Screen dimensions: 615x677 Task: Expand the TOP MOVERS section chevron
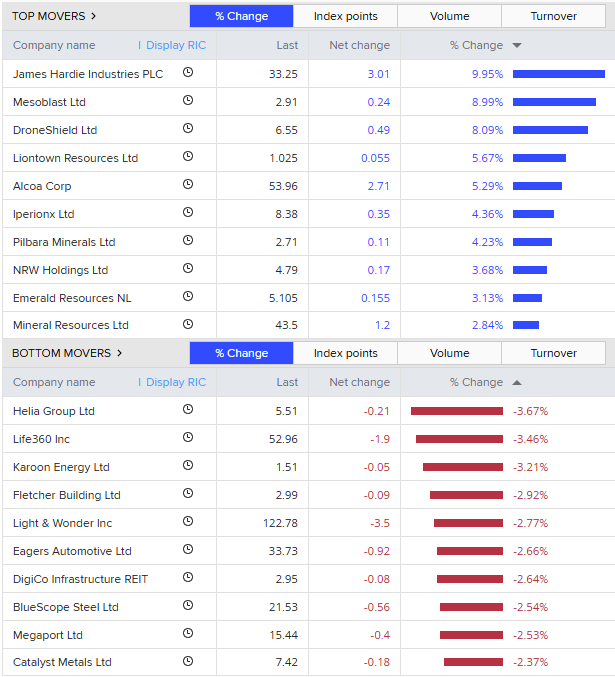(x=94, y=16)
